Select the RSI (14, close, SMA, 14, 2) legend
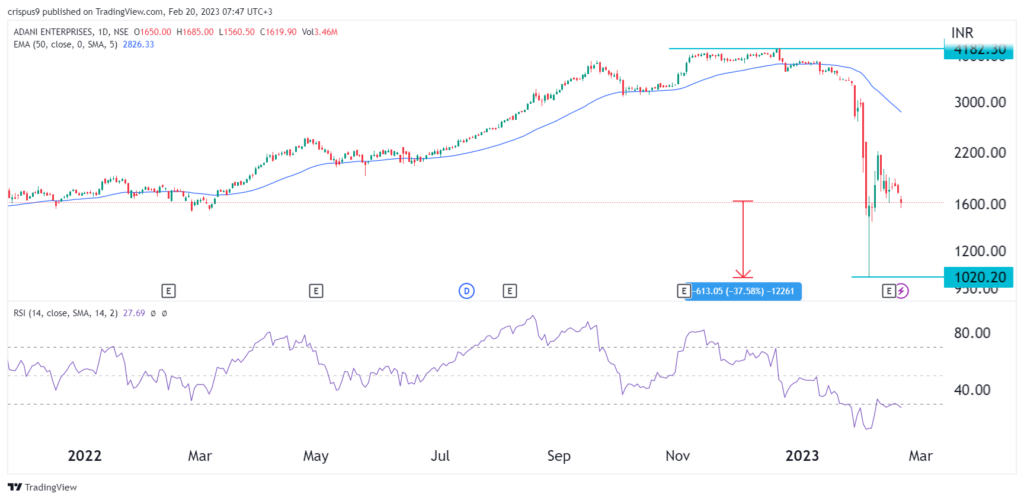Image resolution: width=1024 pixels, height=500 pixels. pyautogui.click(x=64, y=313)
